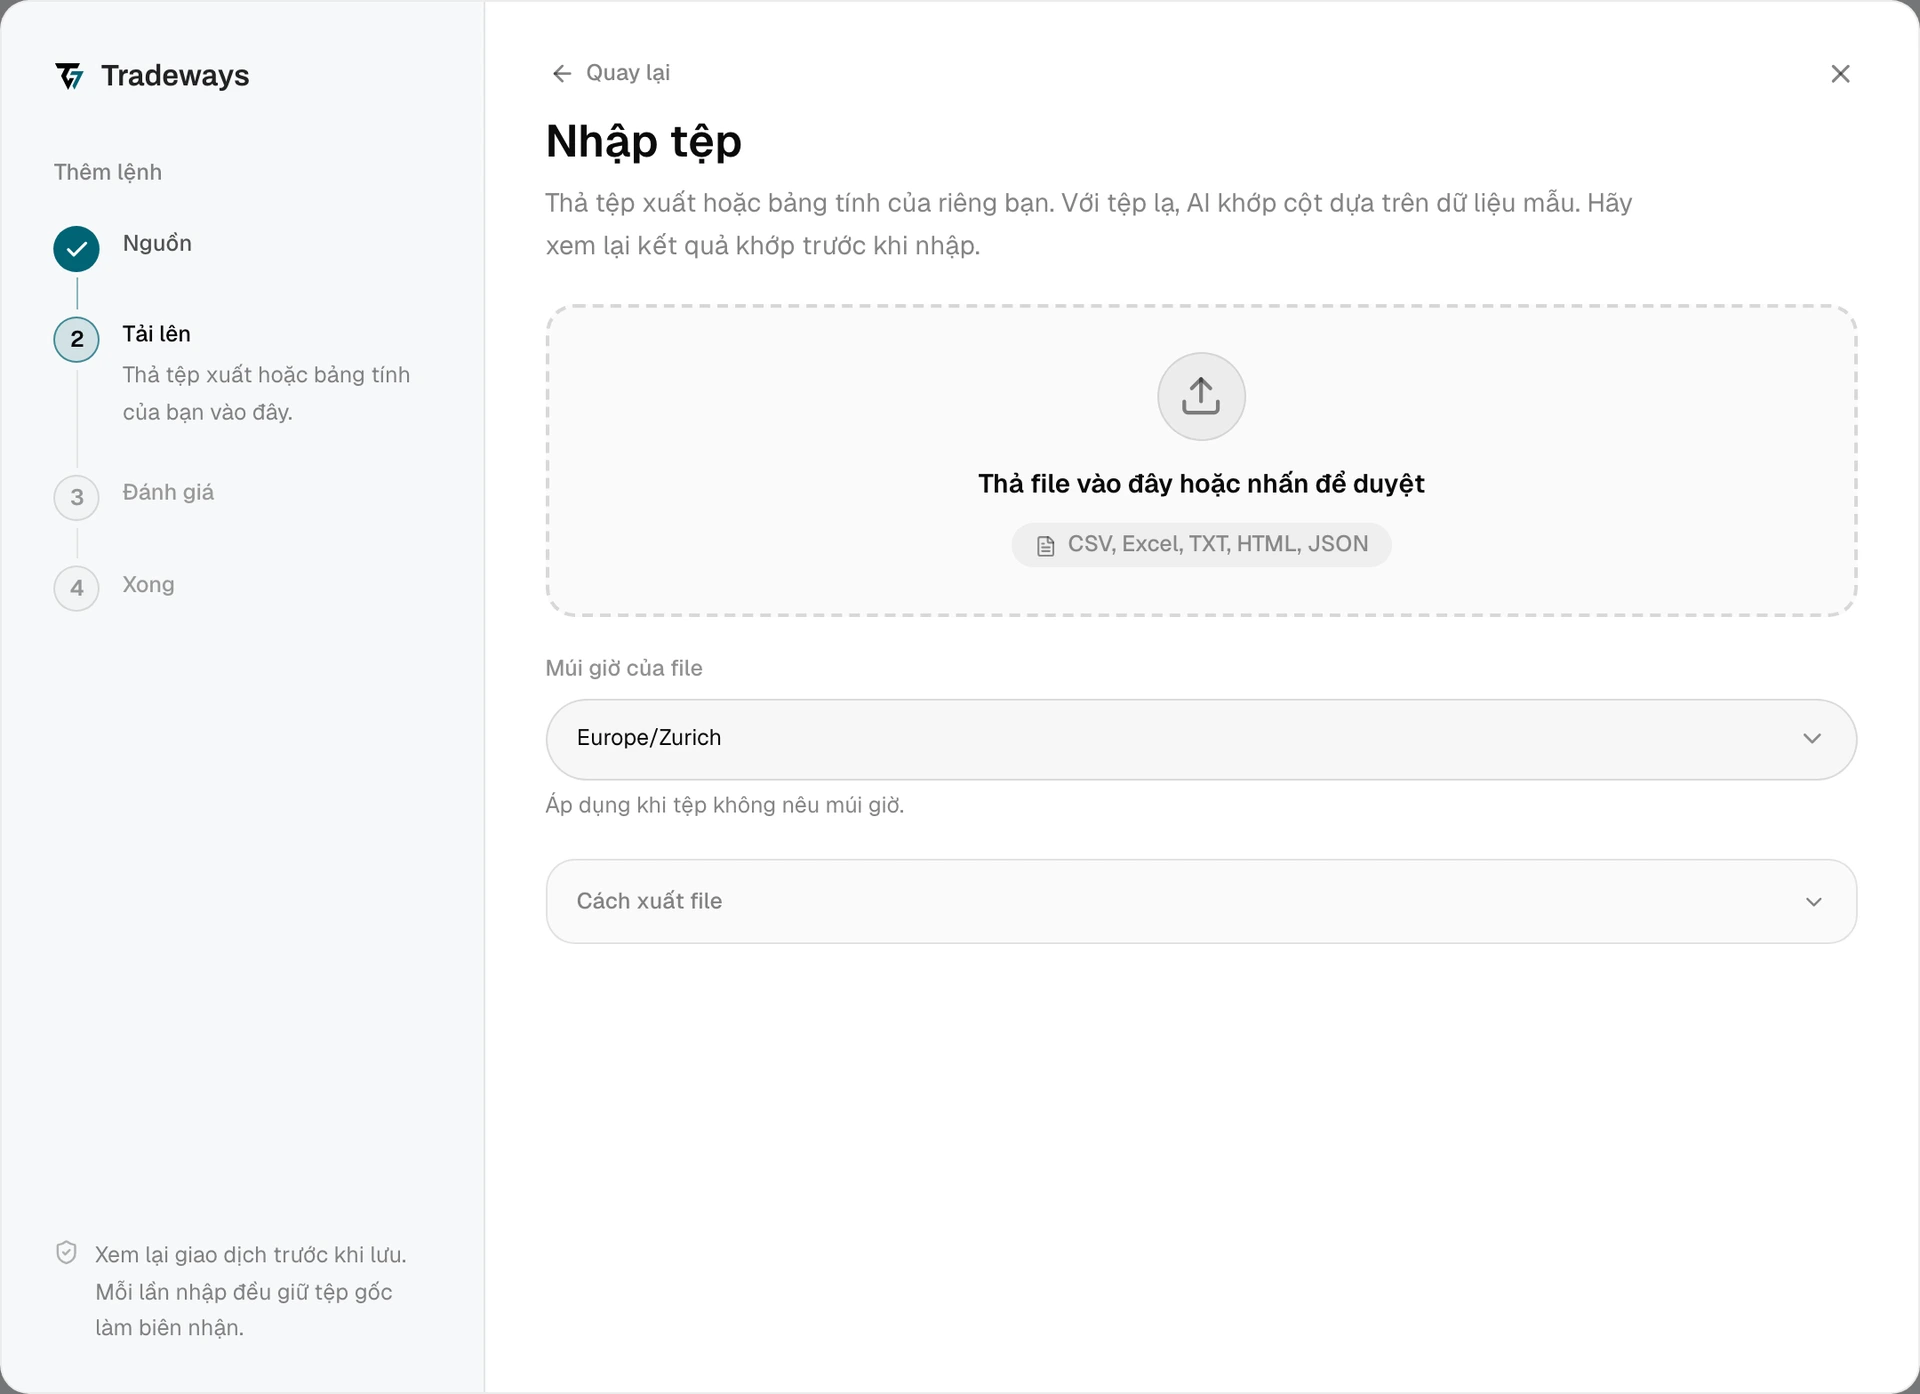This screenshot has height=1394, width=1920.
Task: Click the Thả tệp xuất hoặc bảng tính step description
Action: tap(266, 393)
